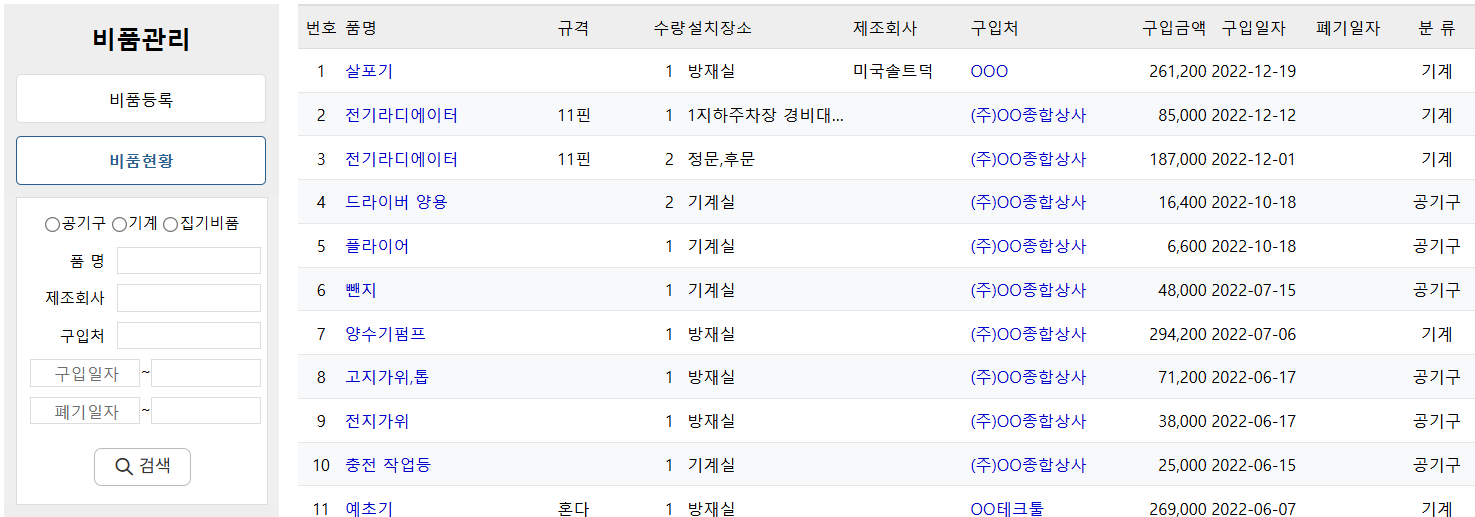Click the 품 명 input field

coord(188,261)
